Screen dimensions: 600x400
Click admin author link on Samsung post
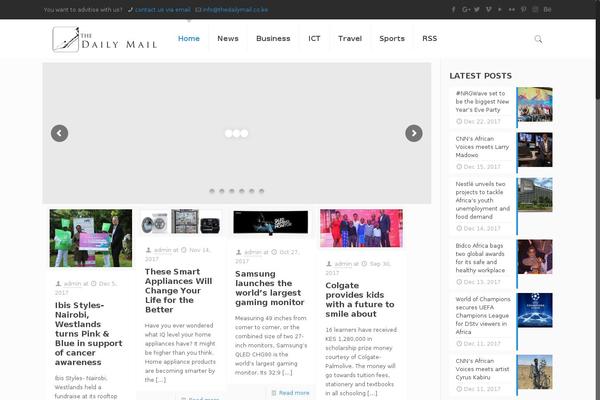coord(253,252)
